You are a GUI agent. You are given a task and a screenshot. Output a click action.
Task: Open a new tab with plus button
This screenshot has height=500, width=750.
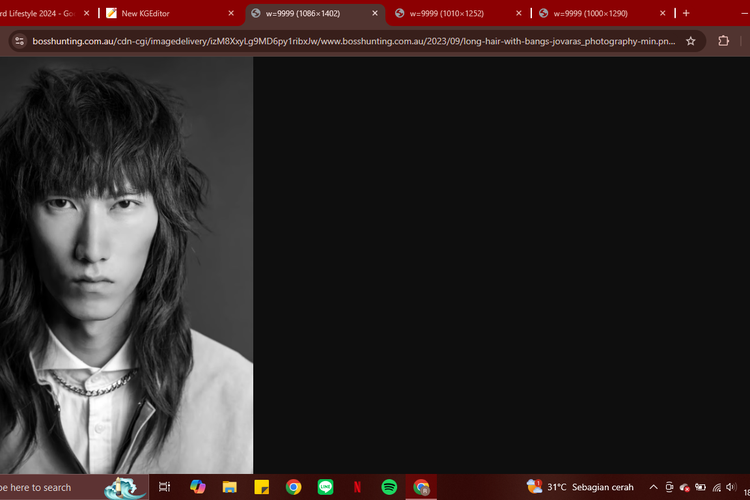point(686,13)
